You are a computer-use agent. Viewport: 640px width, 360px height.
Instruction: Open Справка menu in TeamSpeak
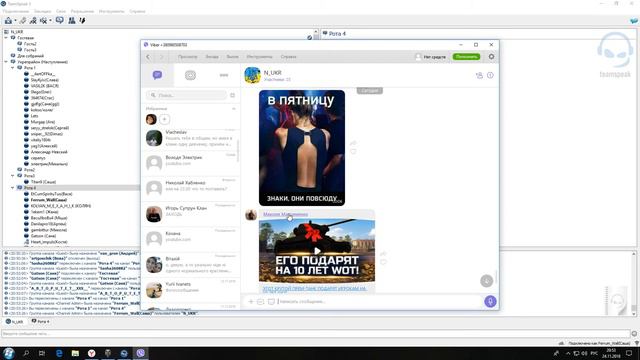pyautogui.click(x=137, y=11)
